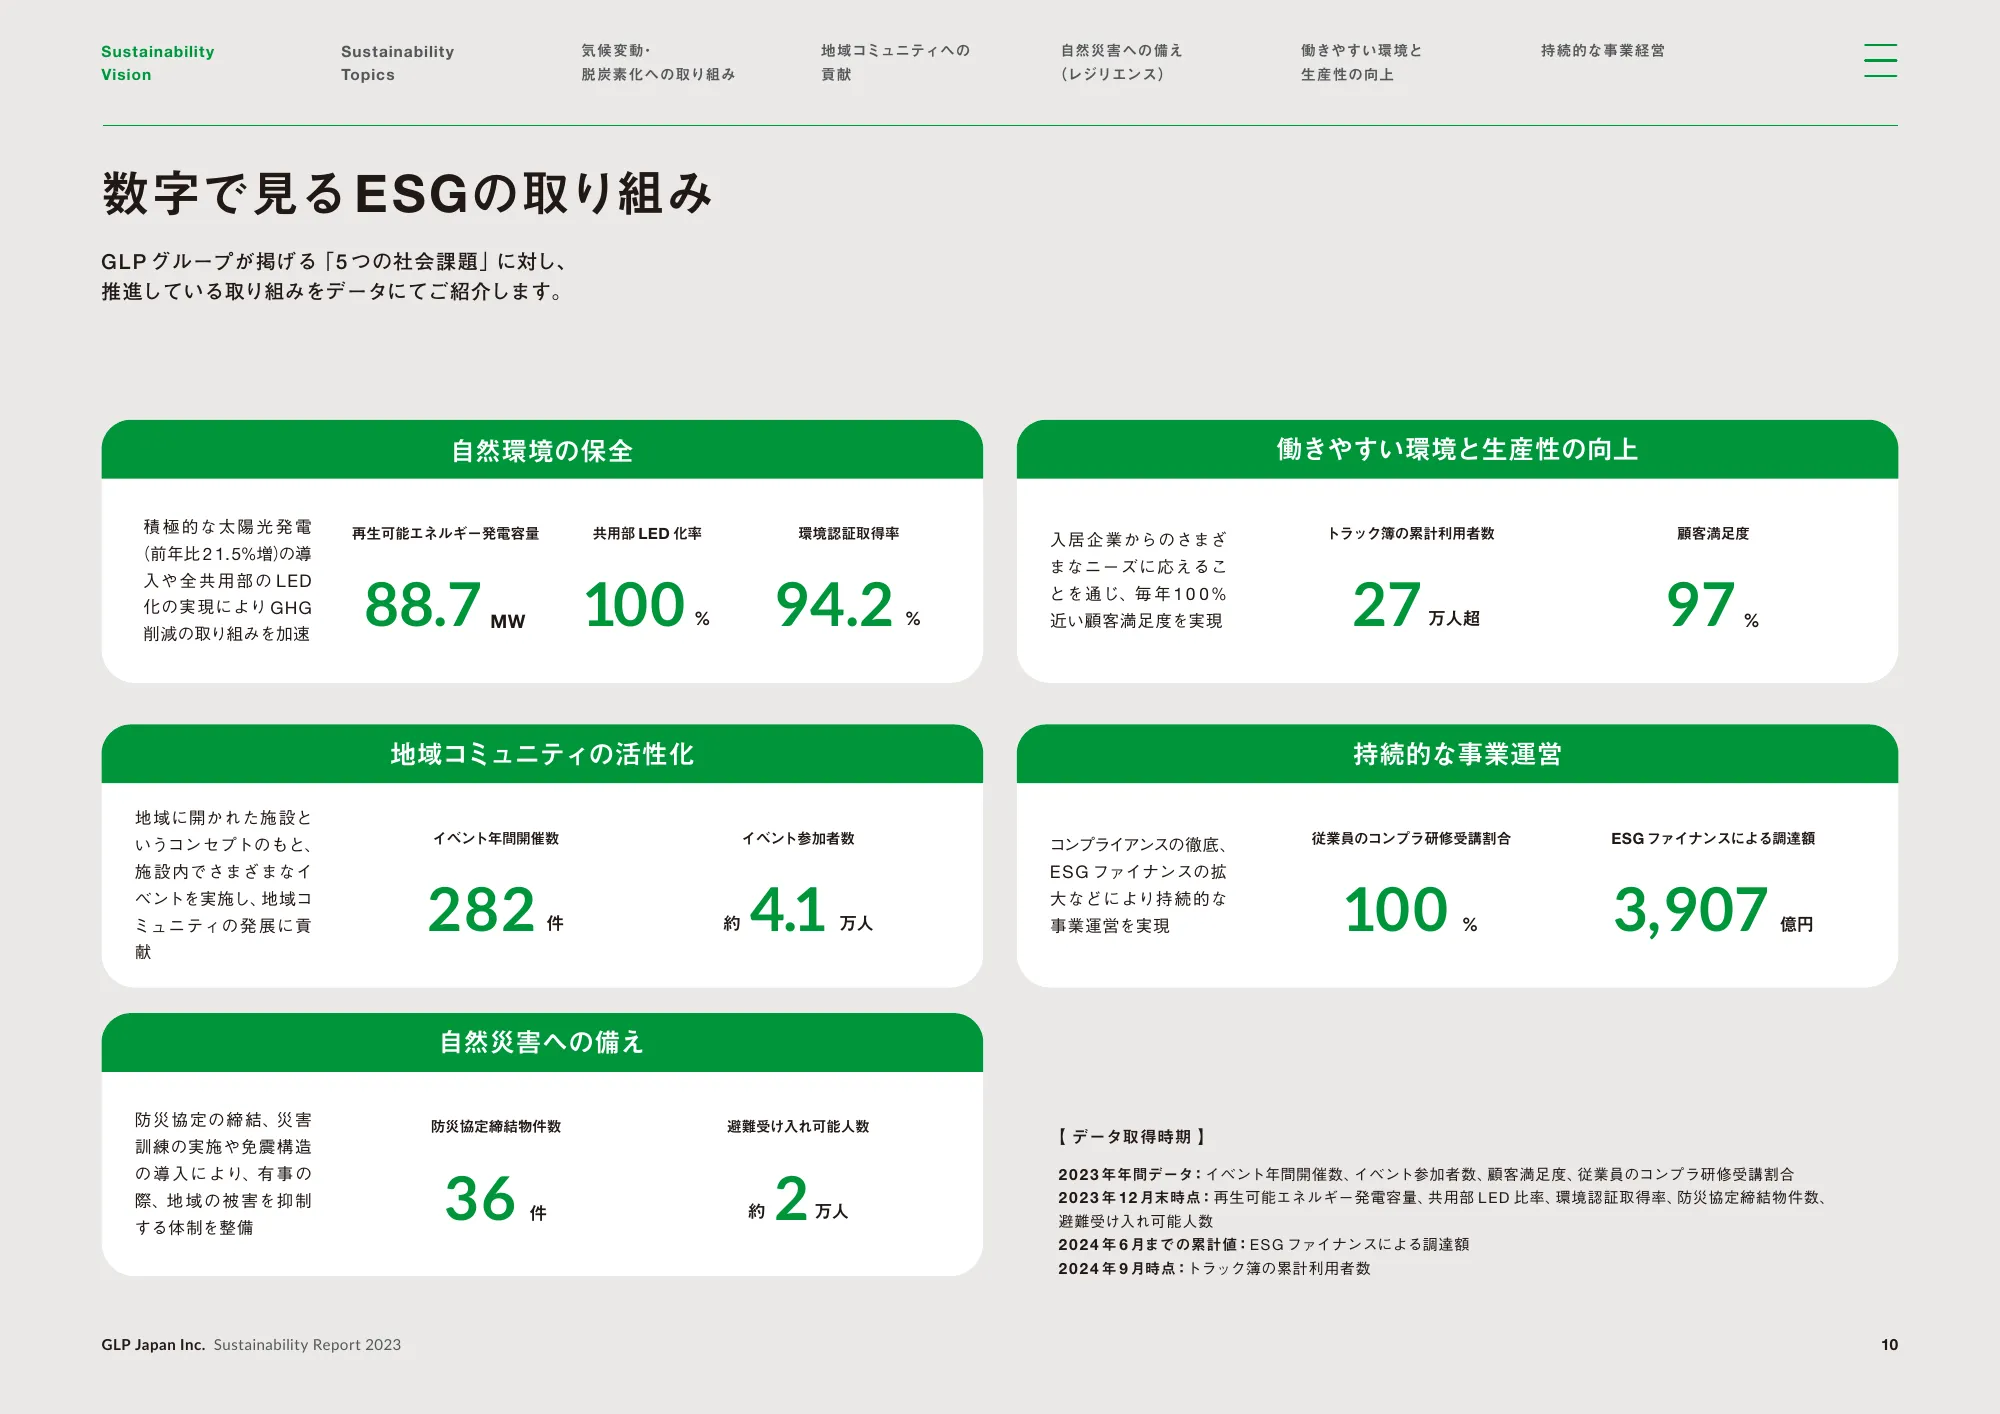Click the 顧客満足度 label
The height and width of the screenshot is (1414, 2000).
[1712, 534]
